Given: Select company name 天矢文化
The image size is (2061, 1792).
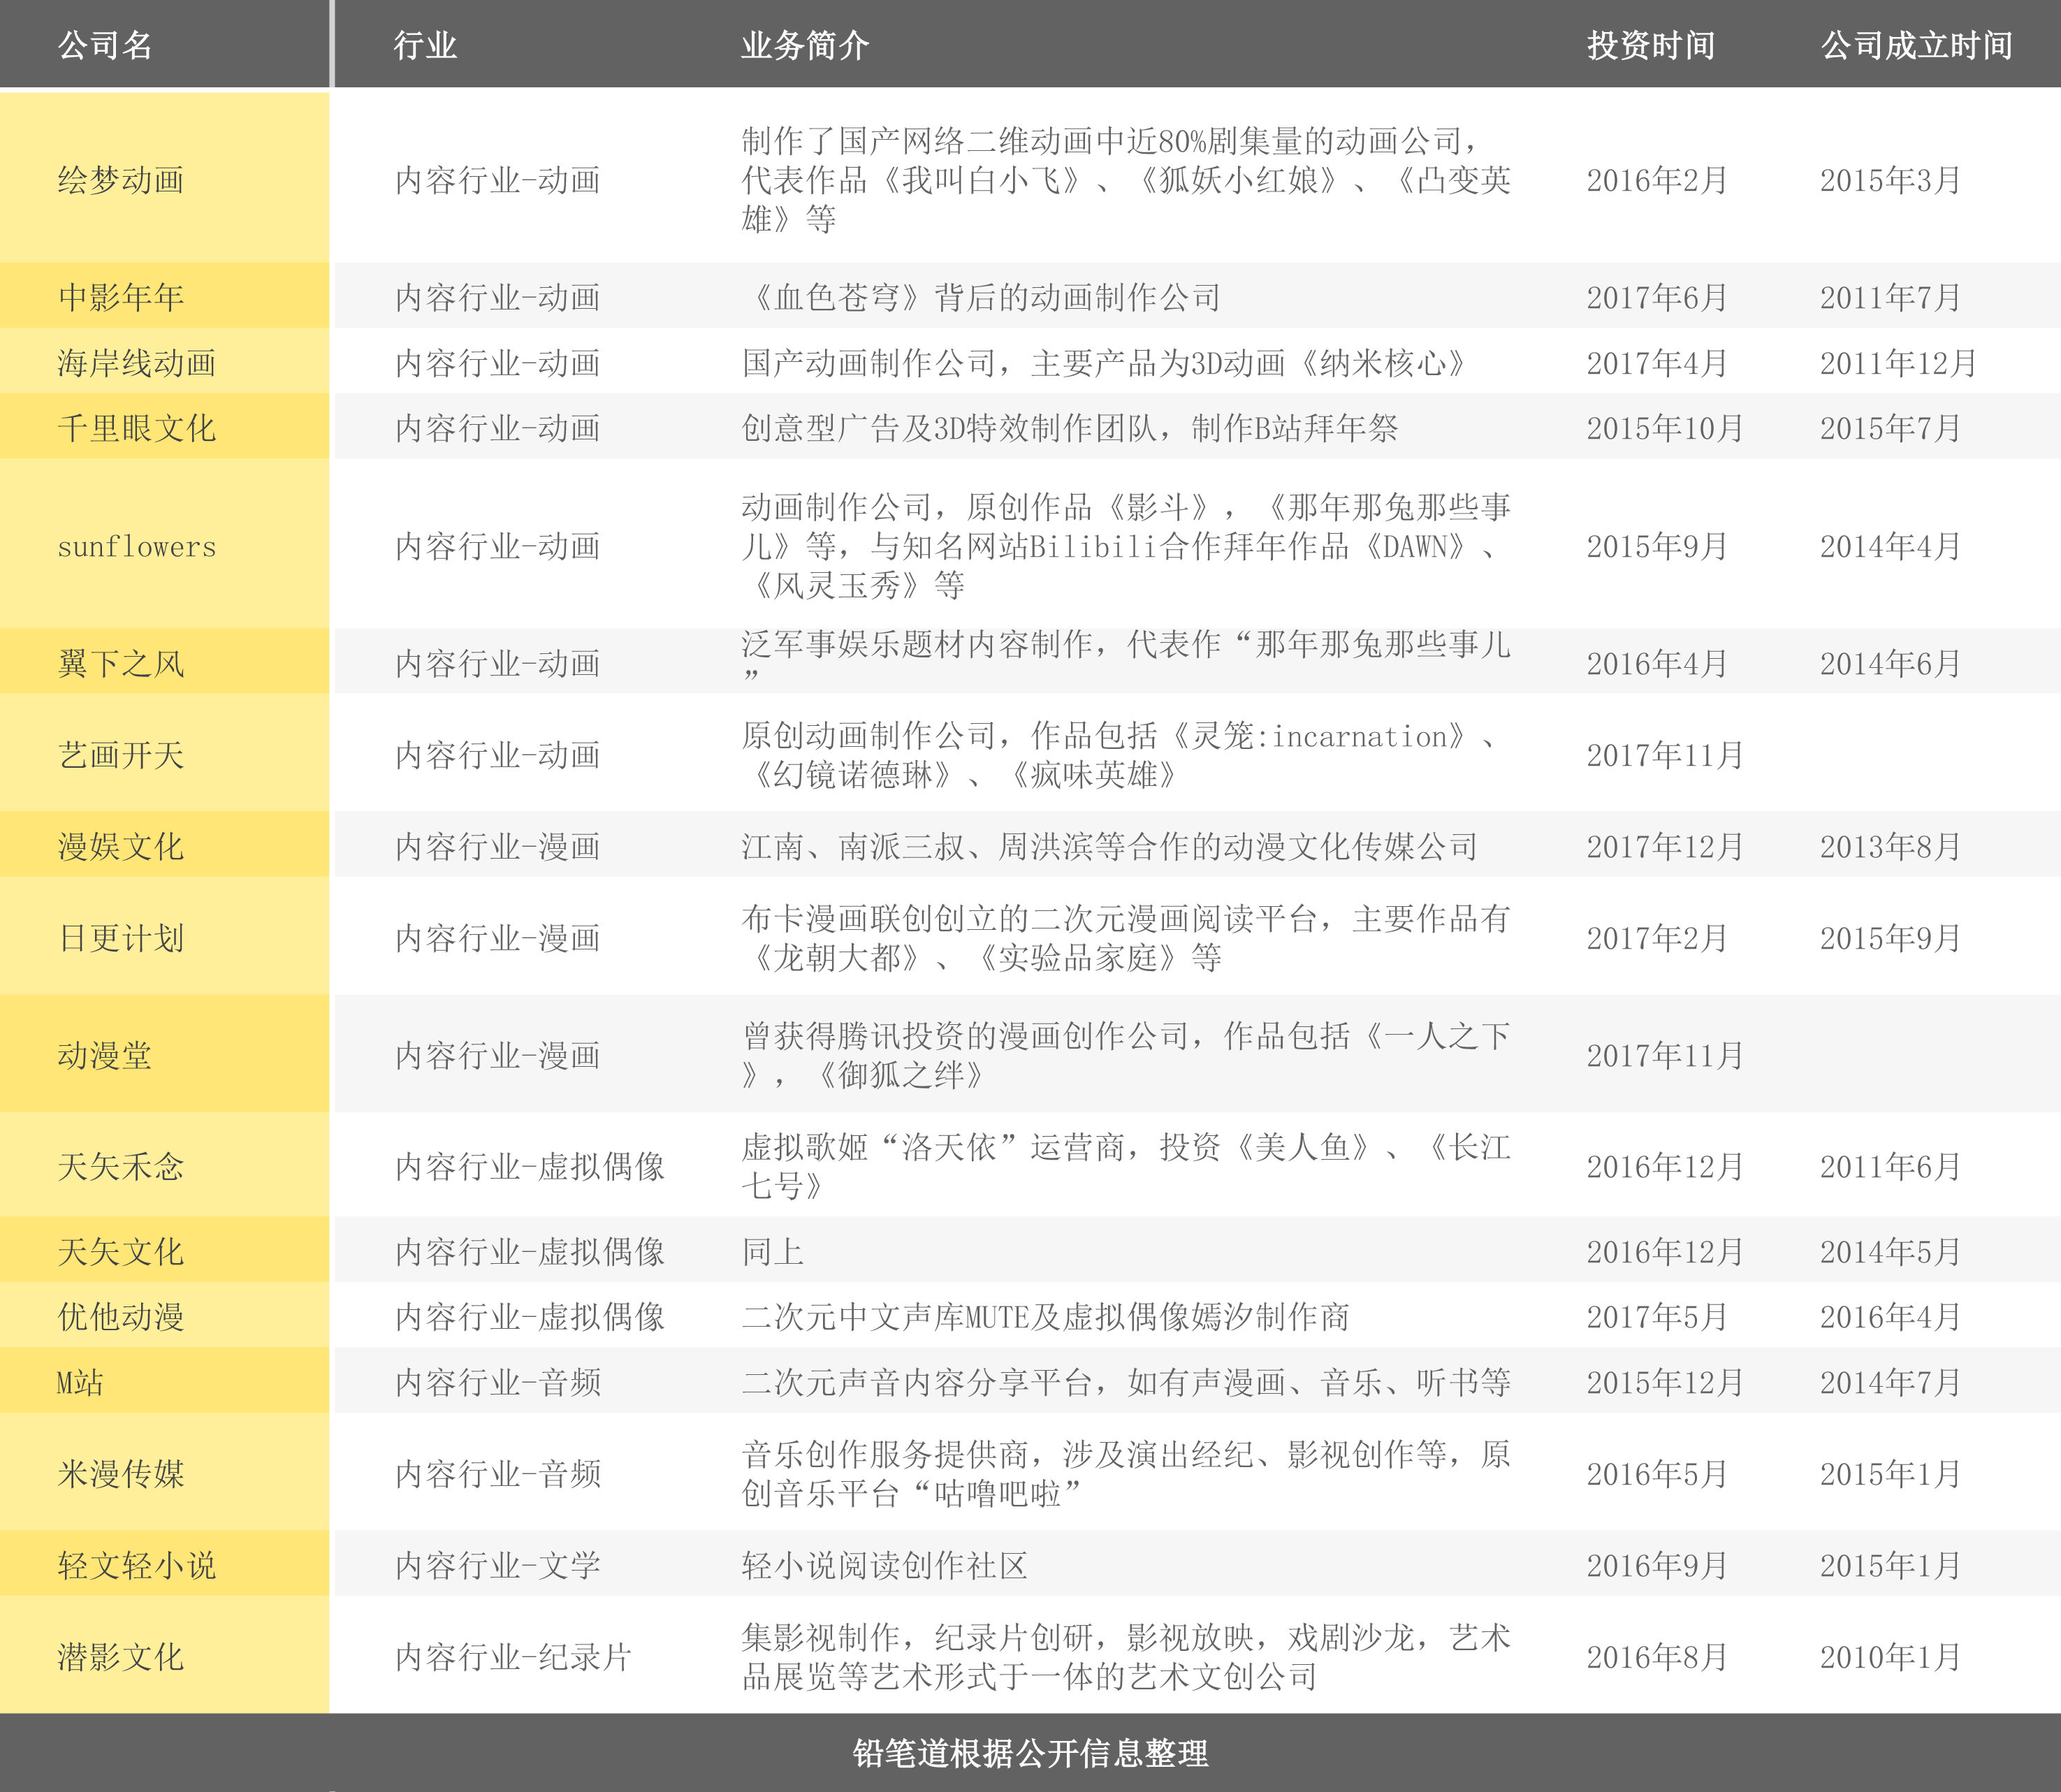Looking at the screenshot, I should tap(121, 1251).
